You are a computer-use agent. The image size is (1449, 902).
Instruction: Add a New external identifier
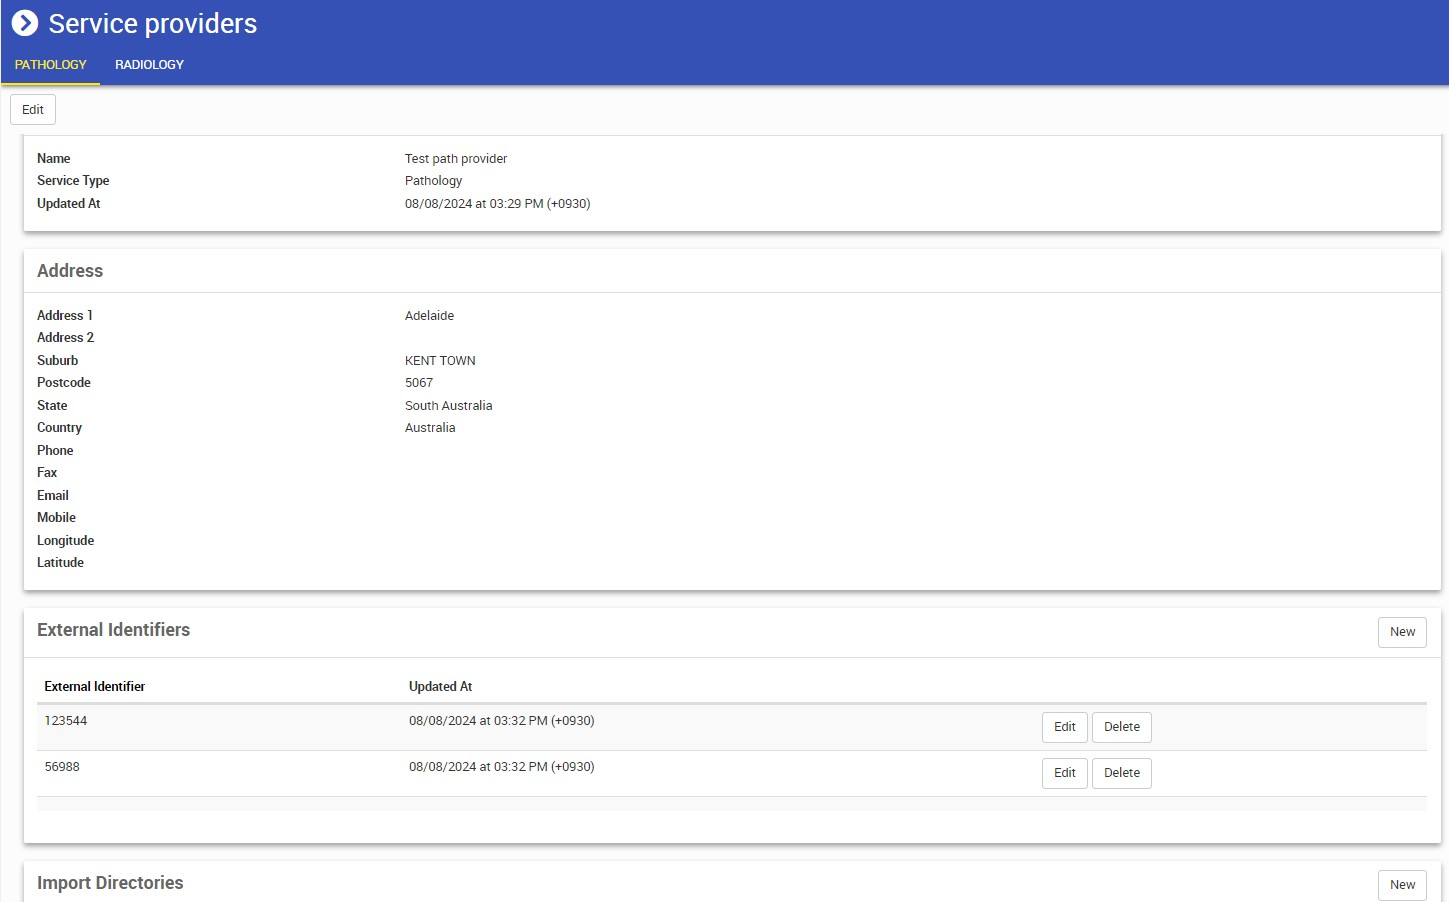1402,632
